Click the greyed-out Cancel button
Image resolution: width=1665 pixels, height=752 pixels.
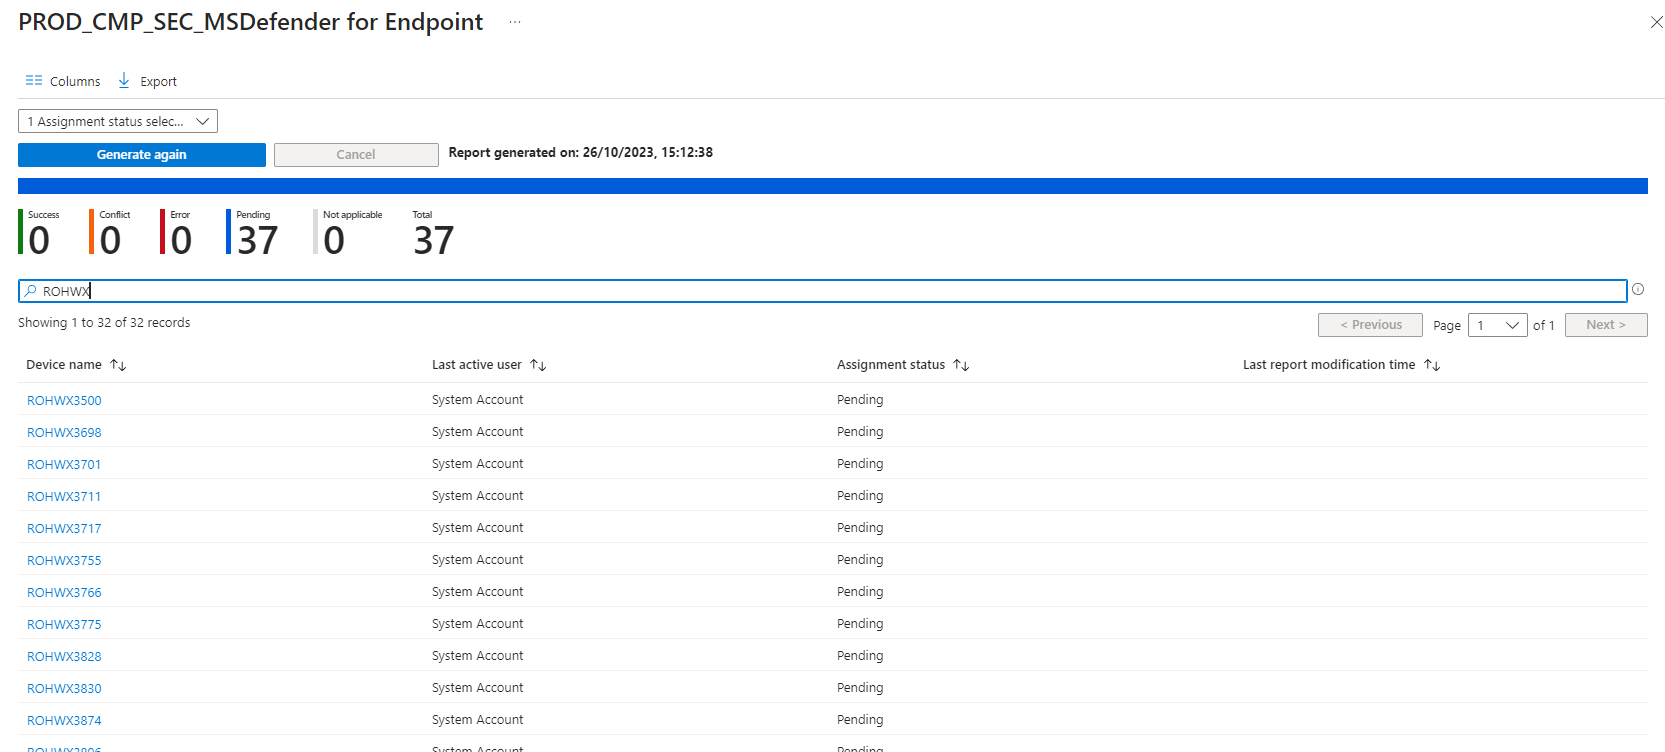(356, 155)
